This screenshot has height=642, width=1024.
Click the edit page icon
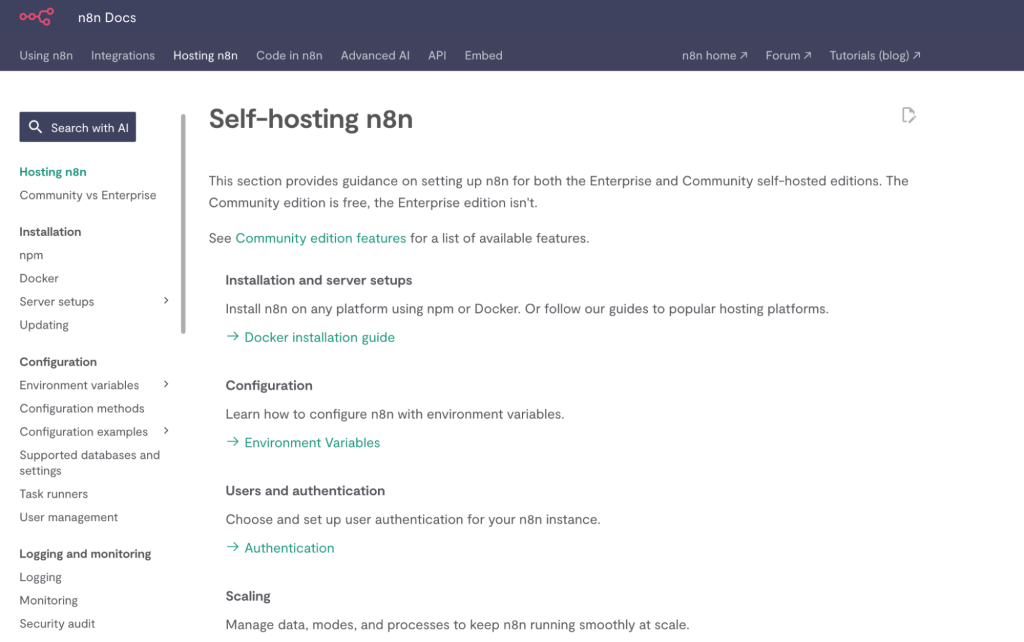(x=908, y=115)
